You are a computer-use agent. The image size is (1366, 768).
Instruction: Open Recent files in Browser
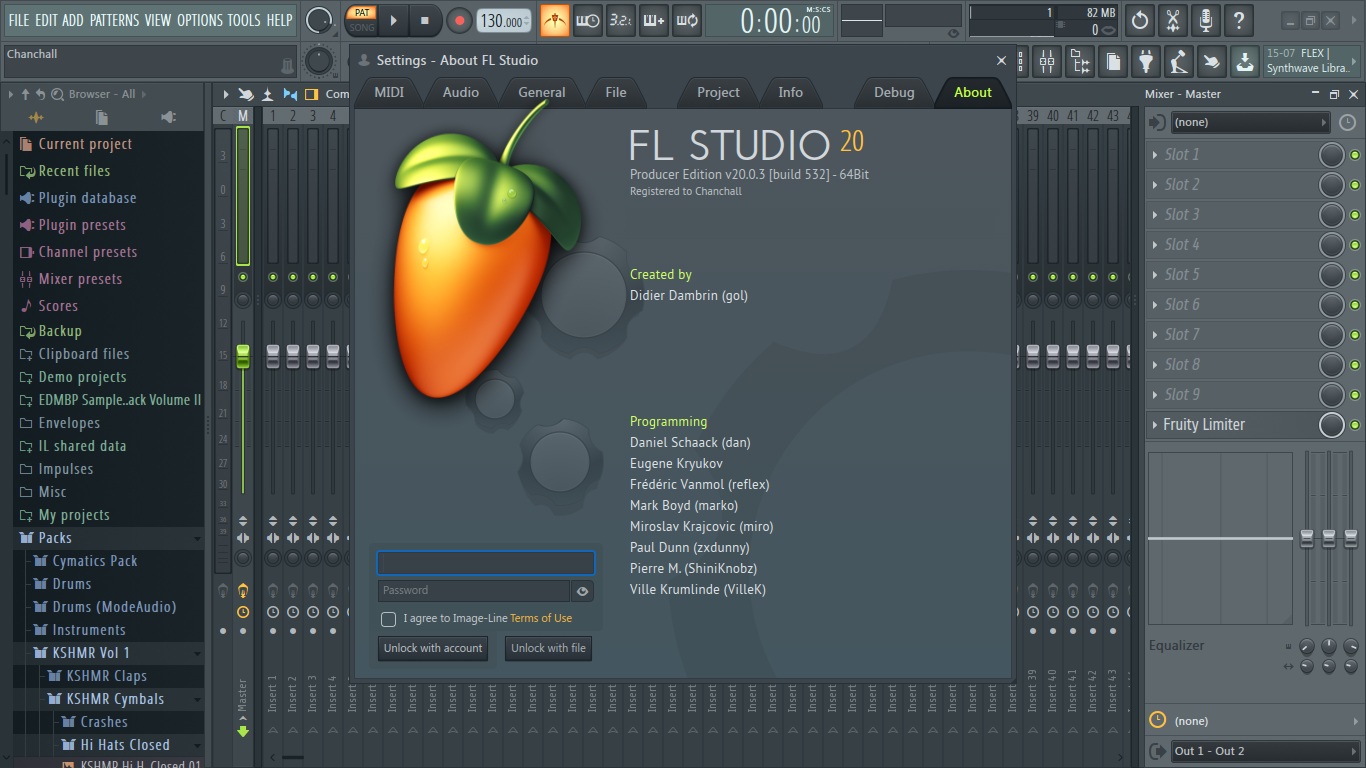click(74, 171)
